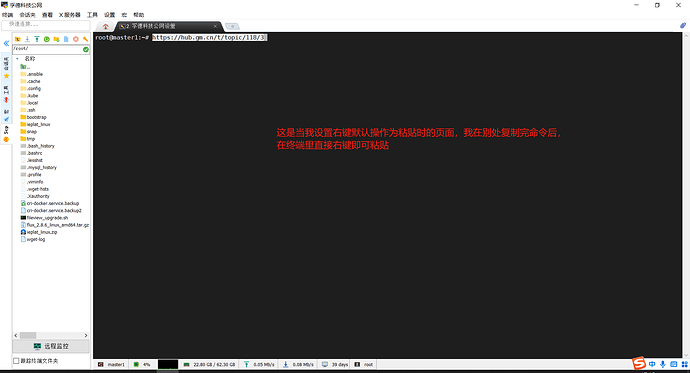Viewport: 690px width, 373px height.
Task: Toggle the 跟踪终端文件夹 checkbox
Action: click(16, 361)
